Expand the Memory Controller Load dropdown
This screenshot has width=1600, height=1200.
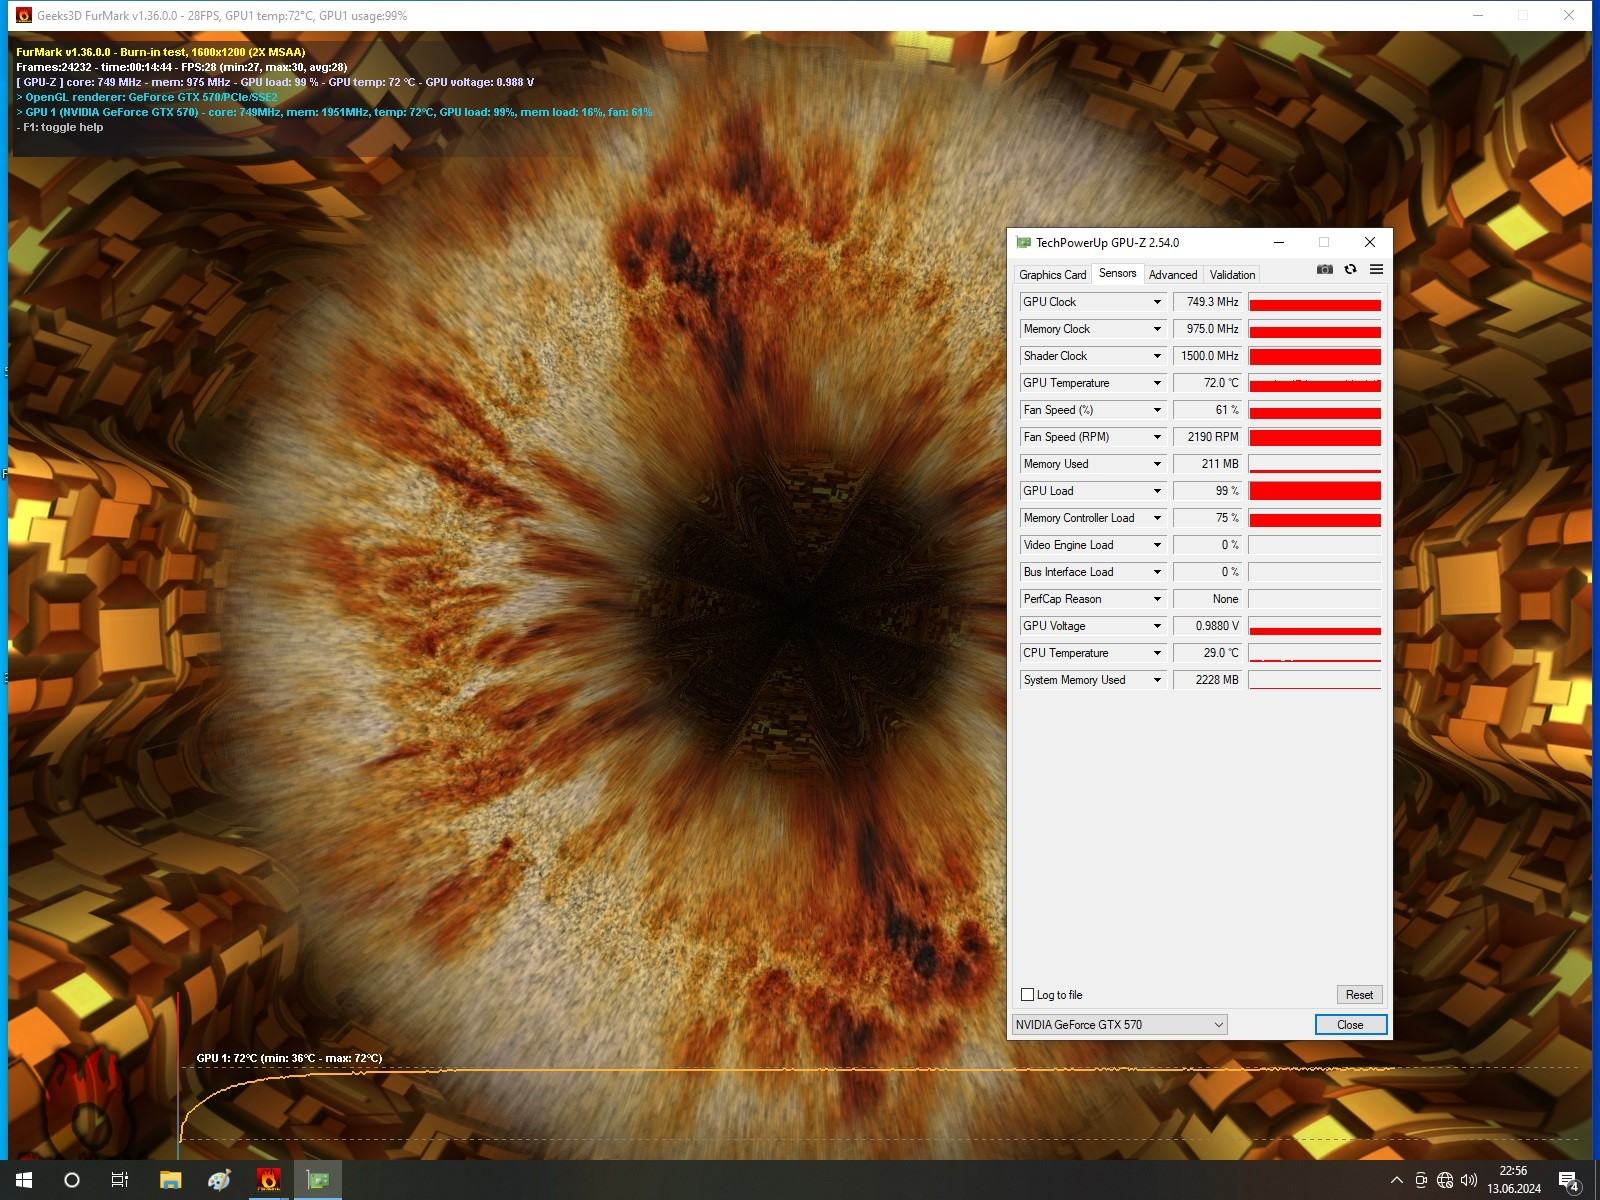1157,518
